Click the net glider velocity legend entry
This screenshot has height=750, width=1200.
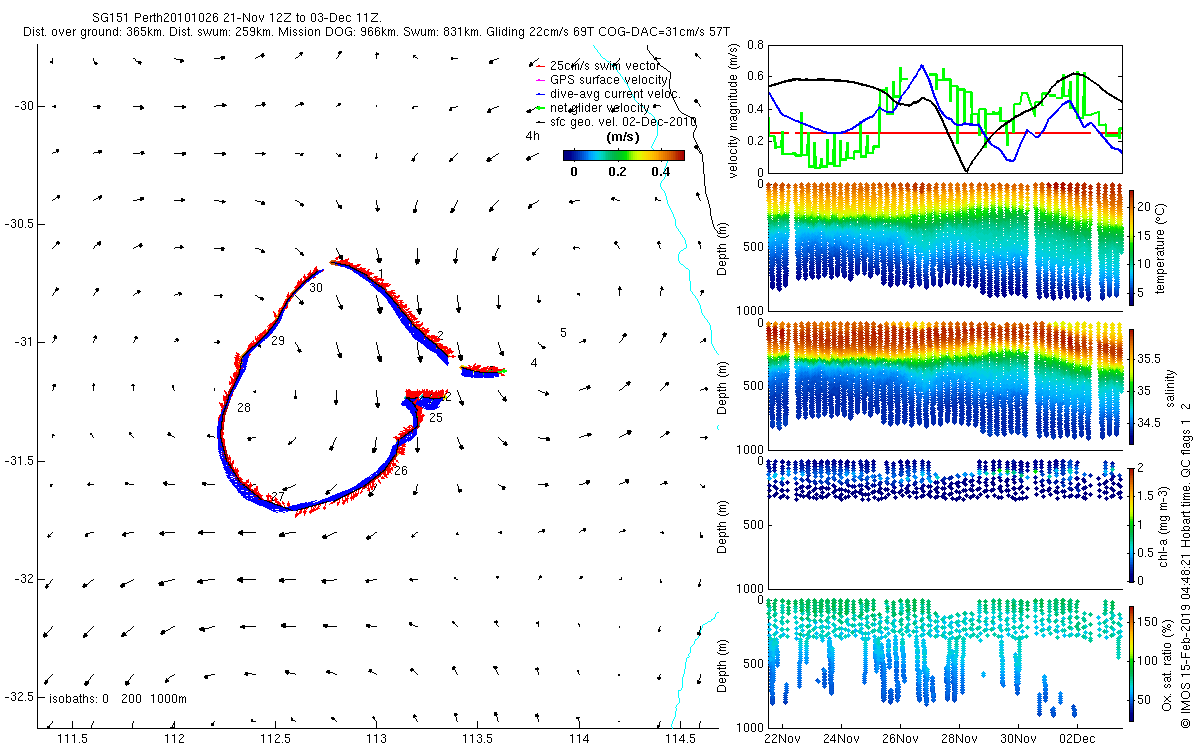[x=592, y=107]
